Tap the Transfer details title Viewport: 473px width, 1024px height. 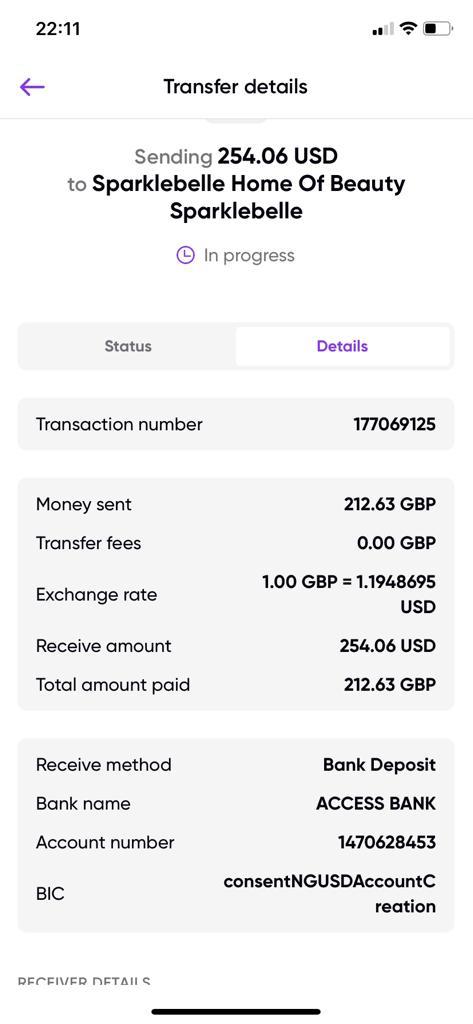(x=235, y=86)
